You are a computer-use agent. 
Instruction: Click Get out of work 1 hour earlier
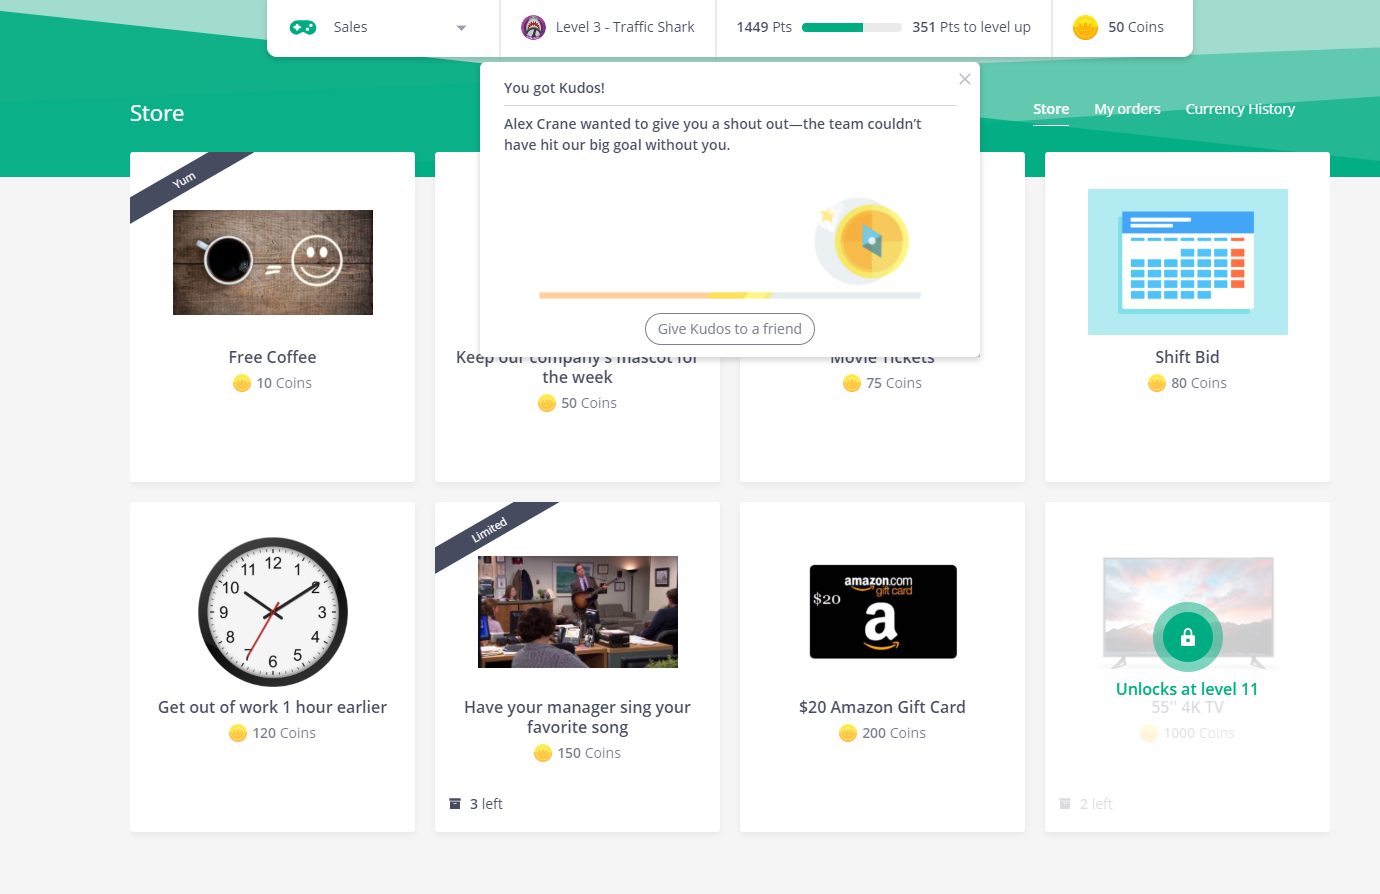272,707
